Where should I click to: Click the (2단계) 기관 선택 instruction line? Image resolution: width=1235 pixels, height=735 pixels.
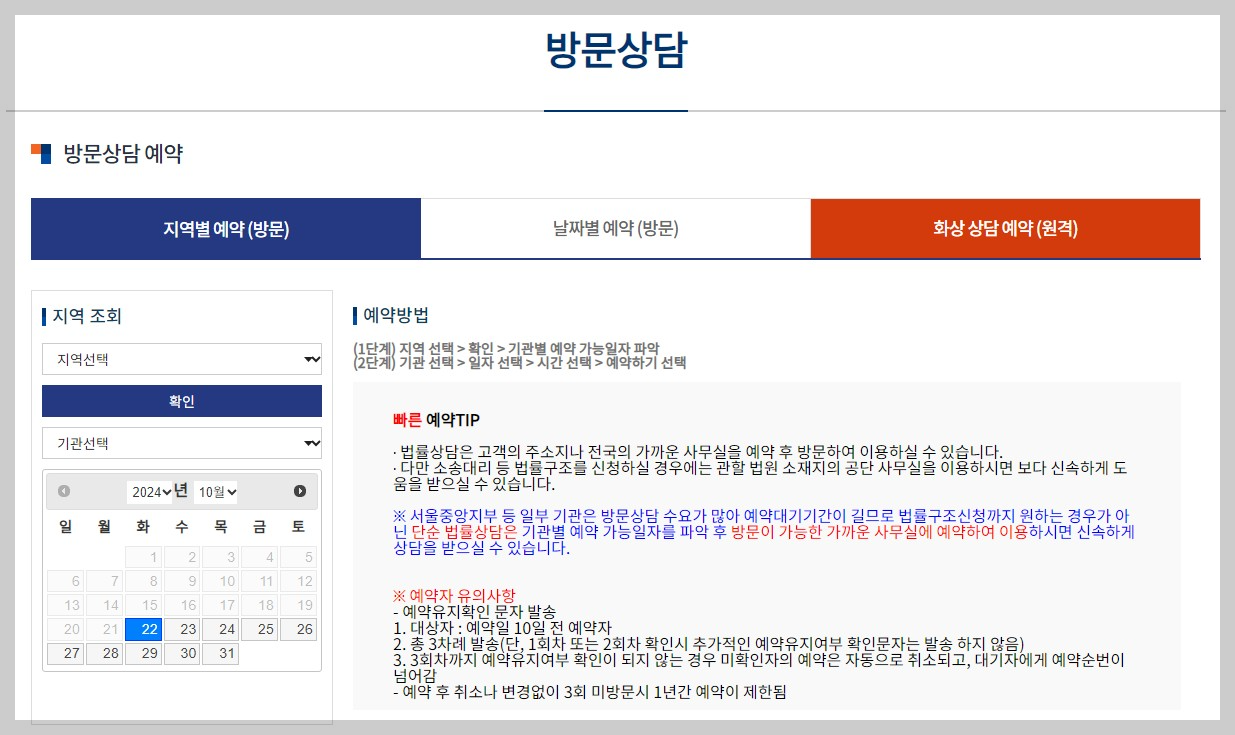coord(519,363)
